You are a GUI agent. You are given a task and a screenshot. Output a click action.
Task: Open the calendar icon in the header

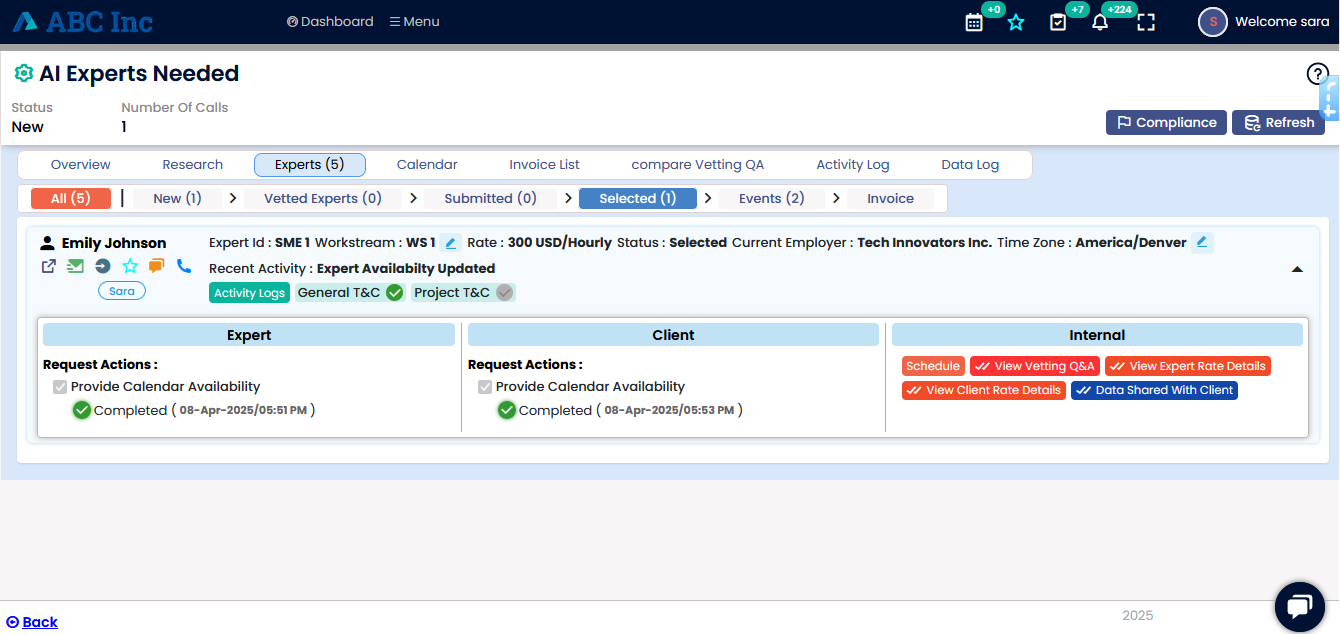pyautogui.click(x=974, y=22)
